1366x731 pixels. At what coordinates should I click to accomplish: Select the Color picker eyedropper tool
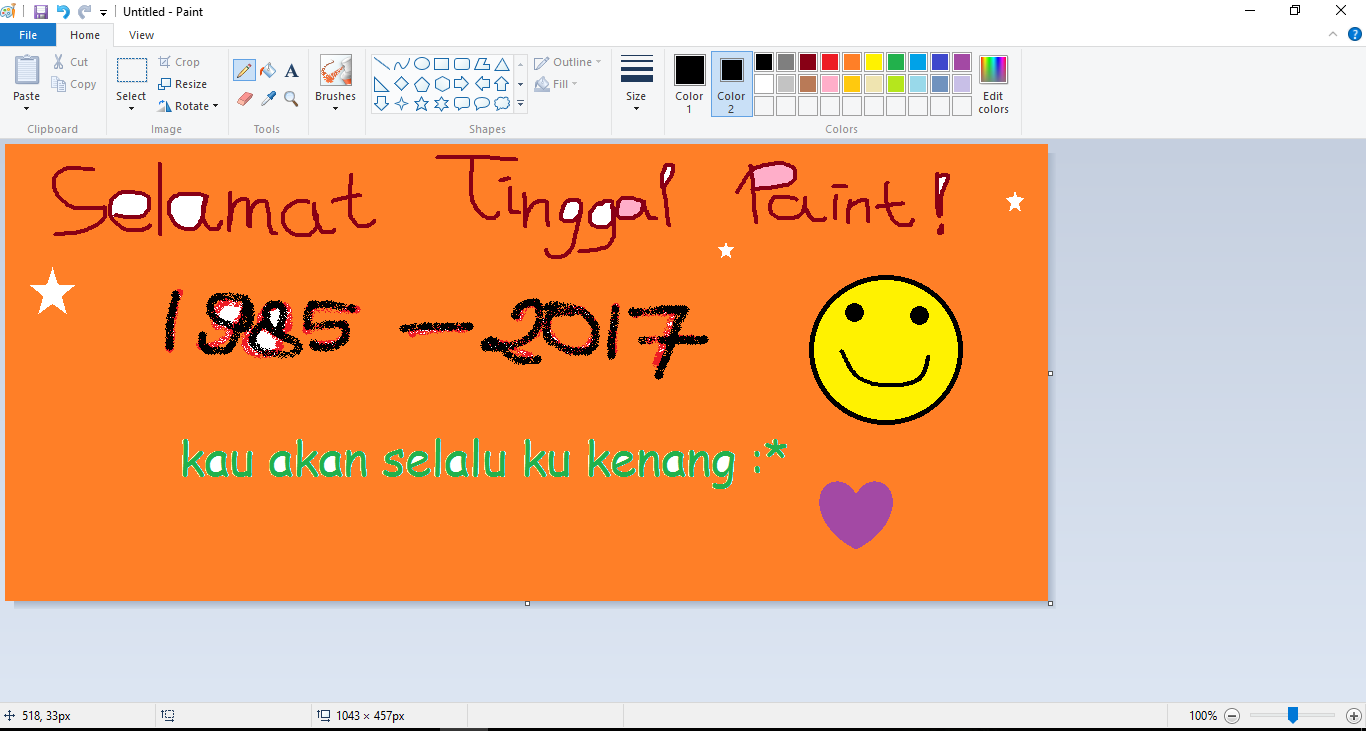point(268,99)
